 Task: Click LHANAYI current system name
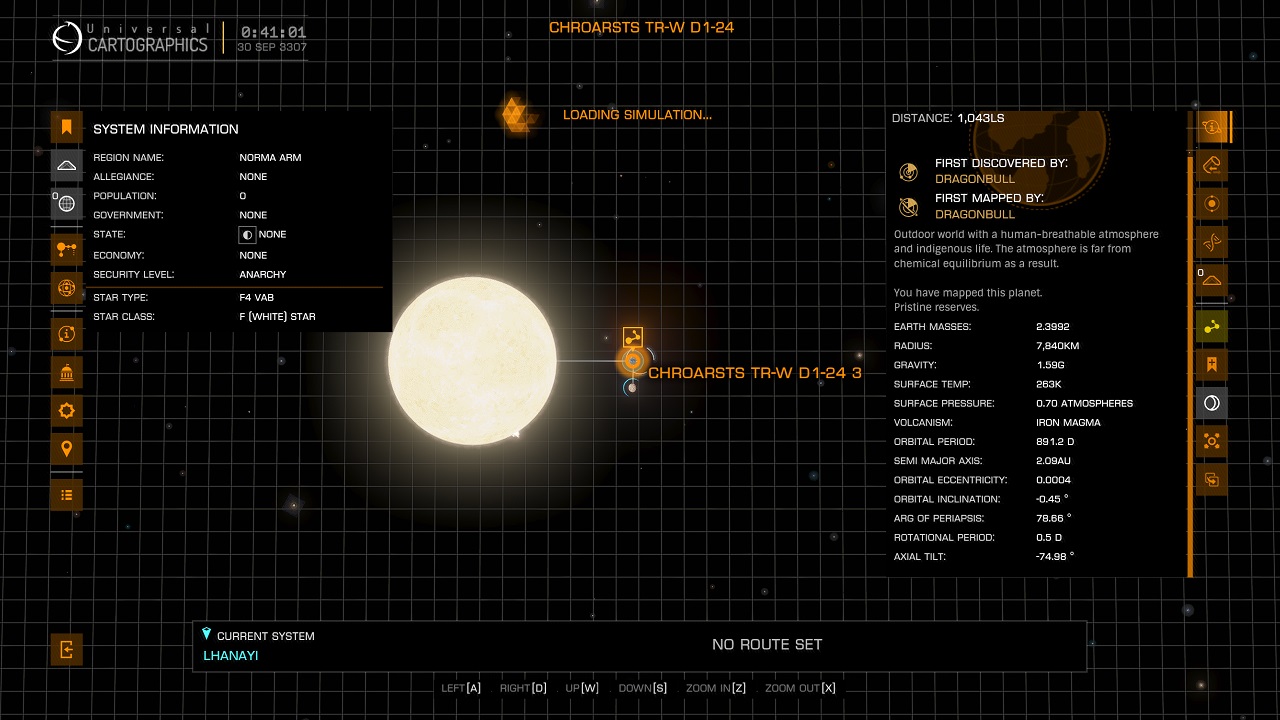pyautogui.click(x=231, y=656)
